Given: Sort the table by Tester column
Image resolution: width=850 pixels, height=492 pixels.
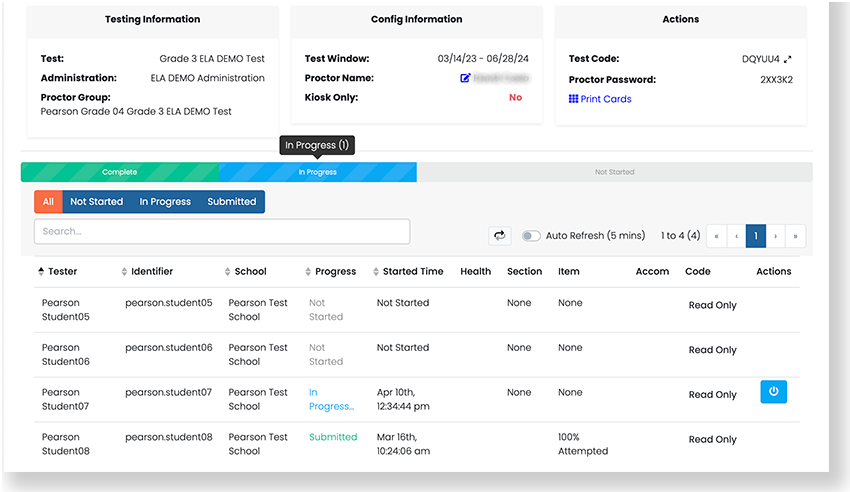Looking at the screenshot, I should click(x=41, y=271).
